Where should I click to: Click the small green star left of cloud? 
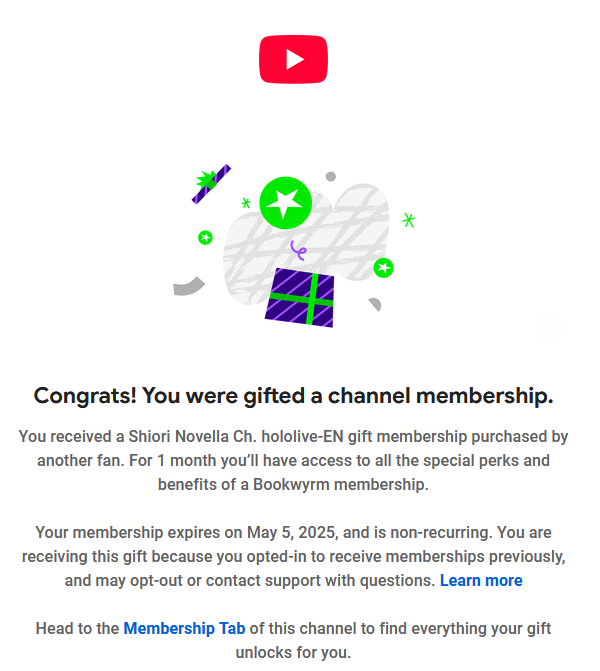click(205, 238)
